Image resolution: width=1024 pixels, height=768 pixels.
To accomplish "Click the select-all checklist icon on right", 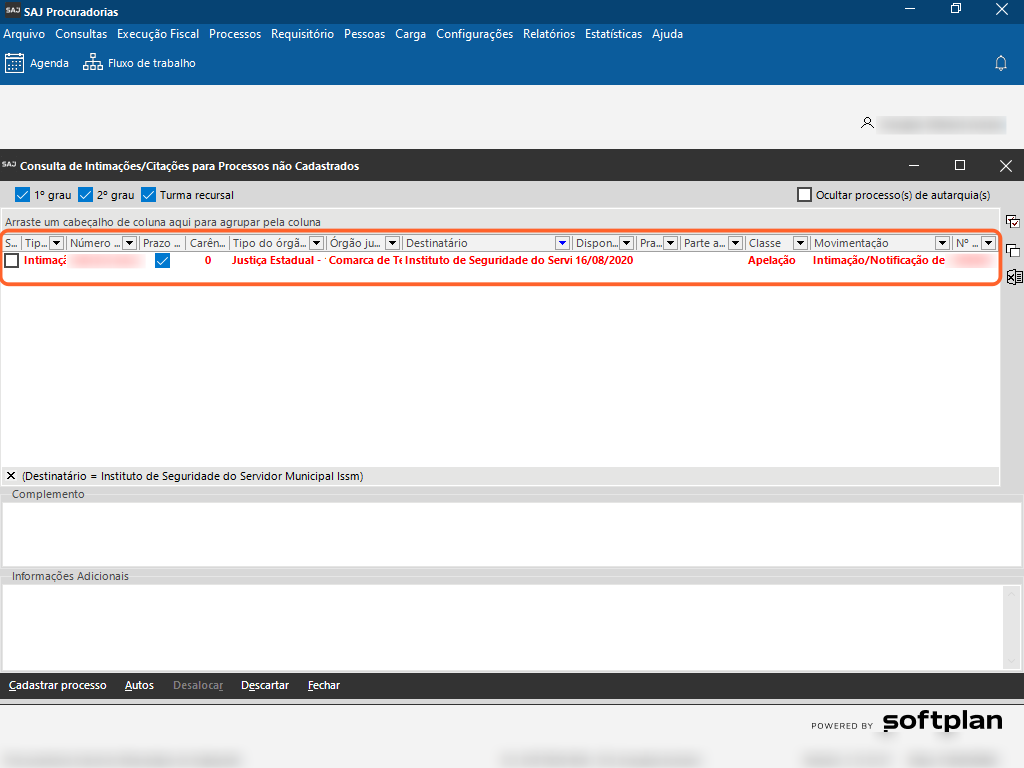I will (1013, 222).
